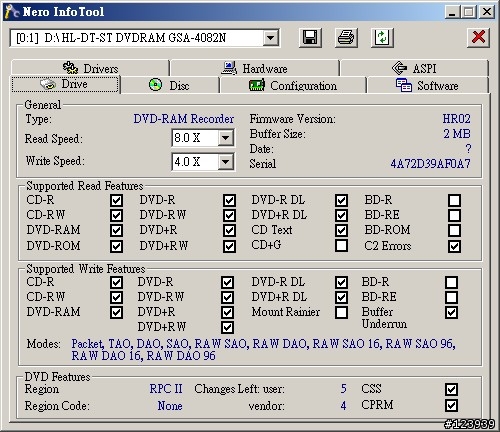Click the RPC II region value

pos(166,389)
